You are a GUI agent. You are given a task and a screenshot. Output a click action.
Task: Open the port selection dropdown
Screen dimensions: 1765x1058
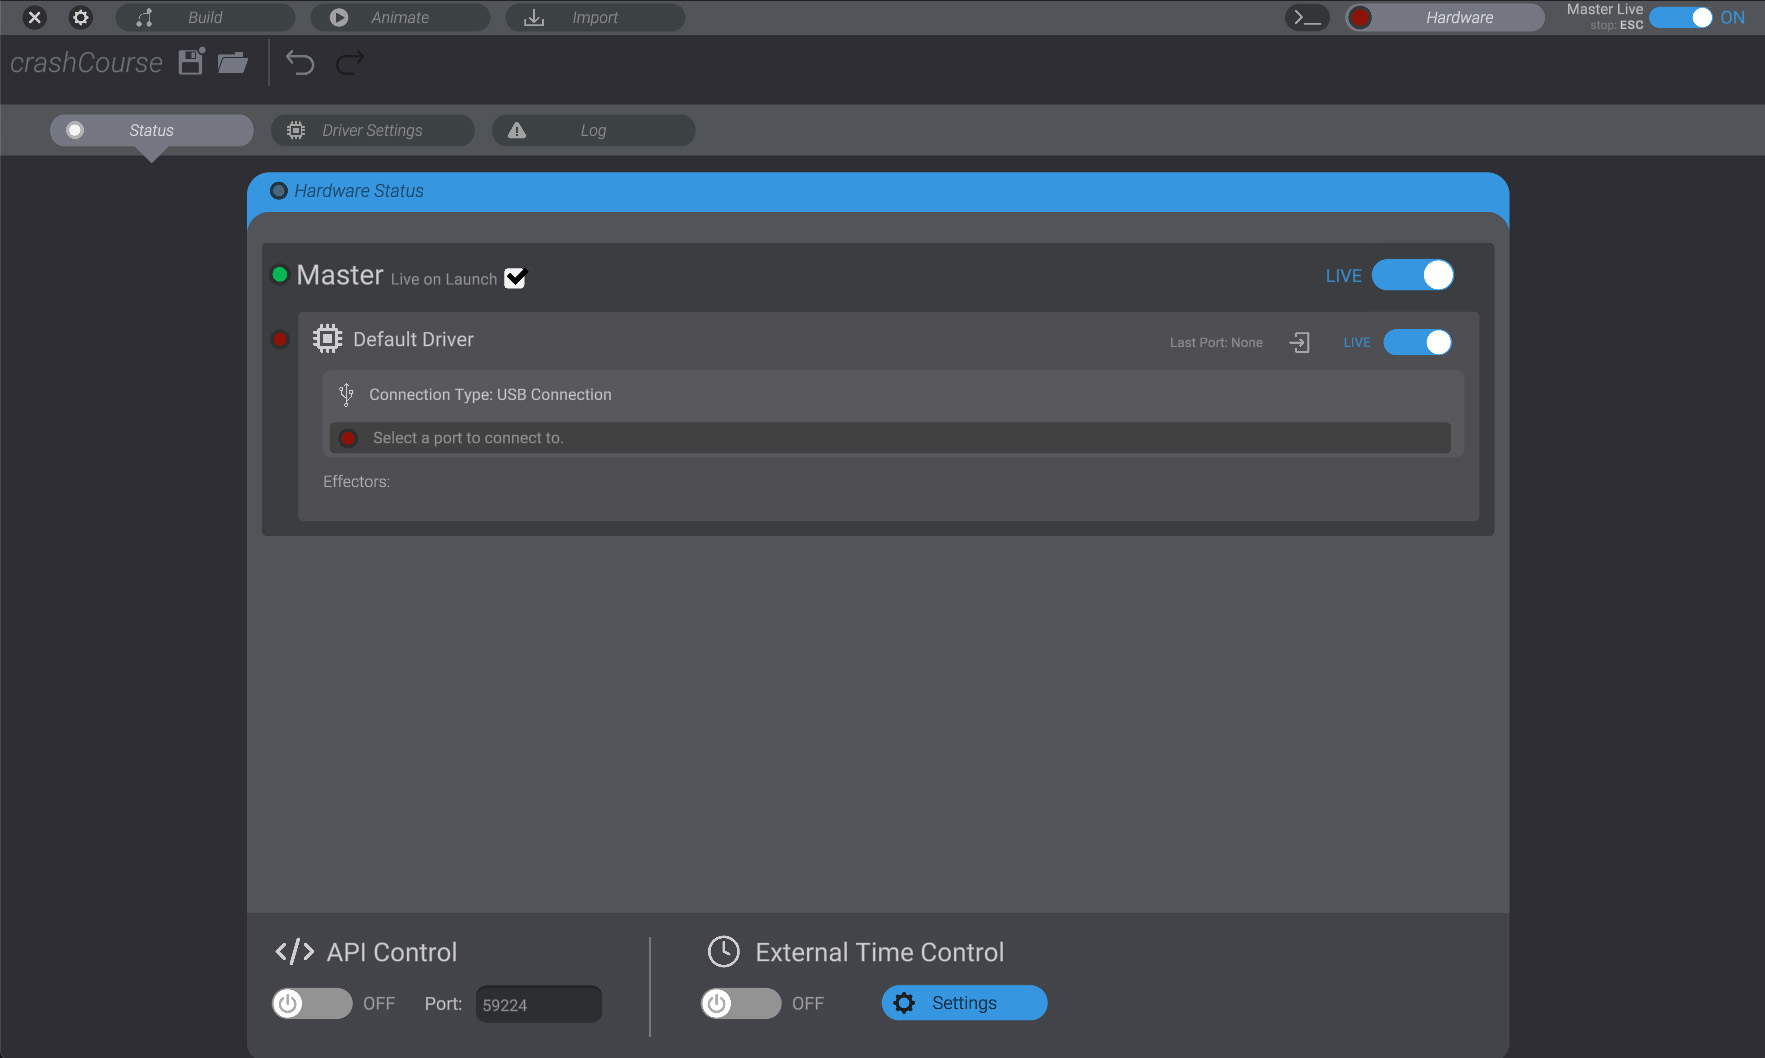tap(889, 437)
